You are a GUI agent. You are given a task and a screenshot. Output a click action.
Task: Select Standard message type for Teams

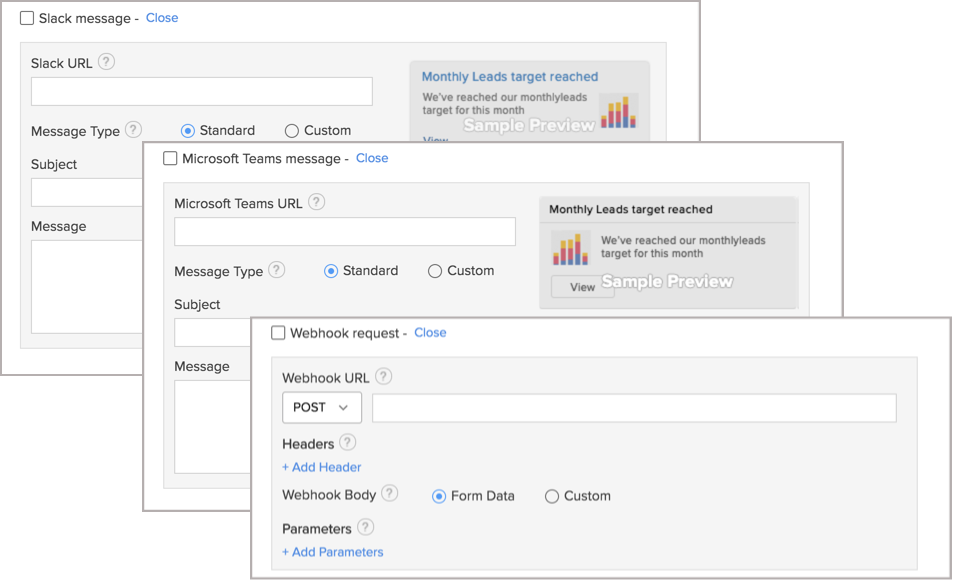click(x=330, y=270)
